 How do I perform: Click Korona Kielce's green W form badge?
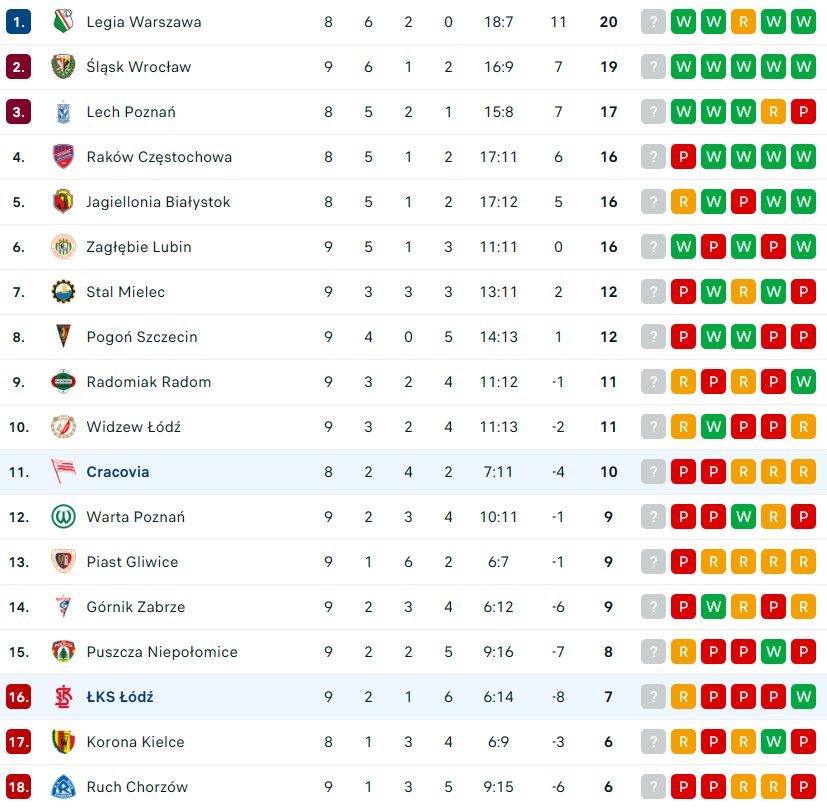pos(773,742)
